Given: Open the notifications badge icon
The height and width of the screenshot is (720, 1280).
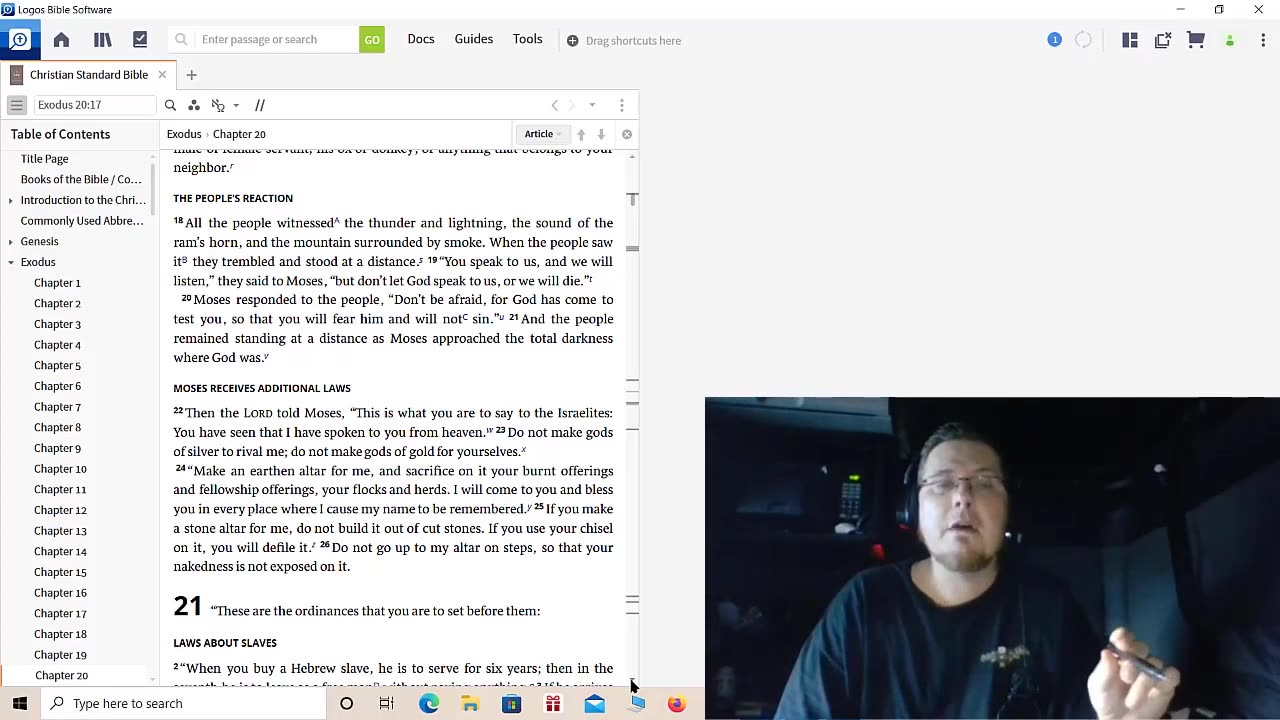Looking at the screenshot, I should [x=1054, y=40].
